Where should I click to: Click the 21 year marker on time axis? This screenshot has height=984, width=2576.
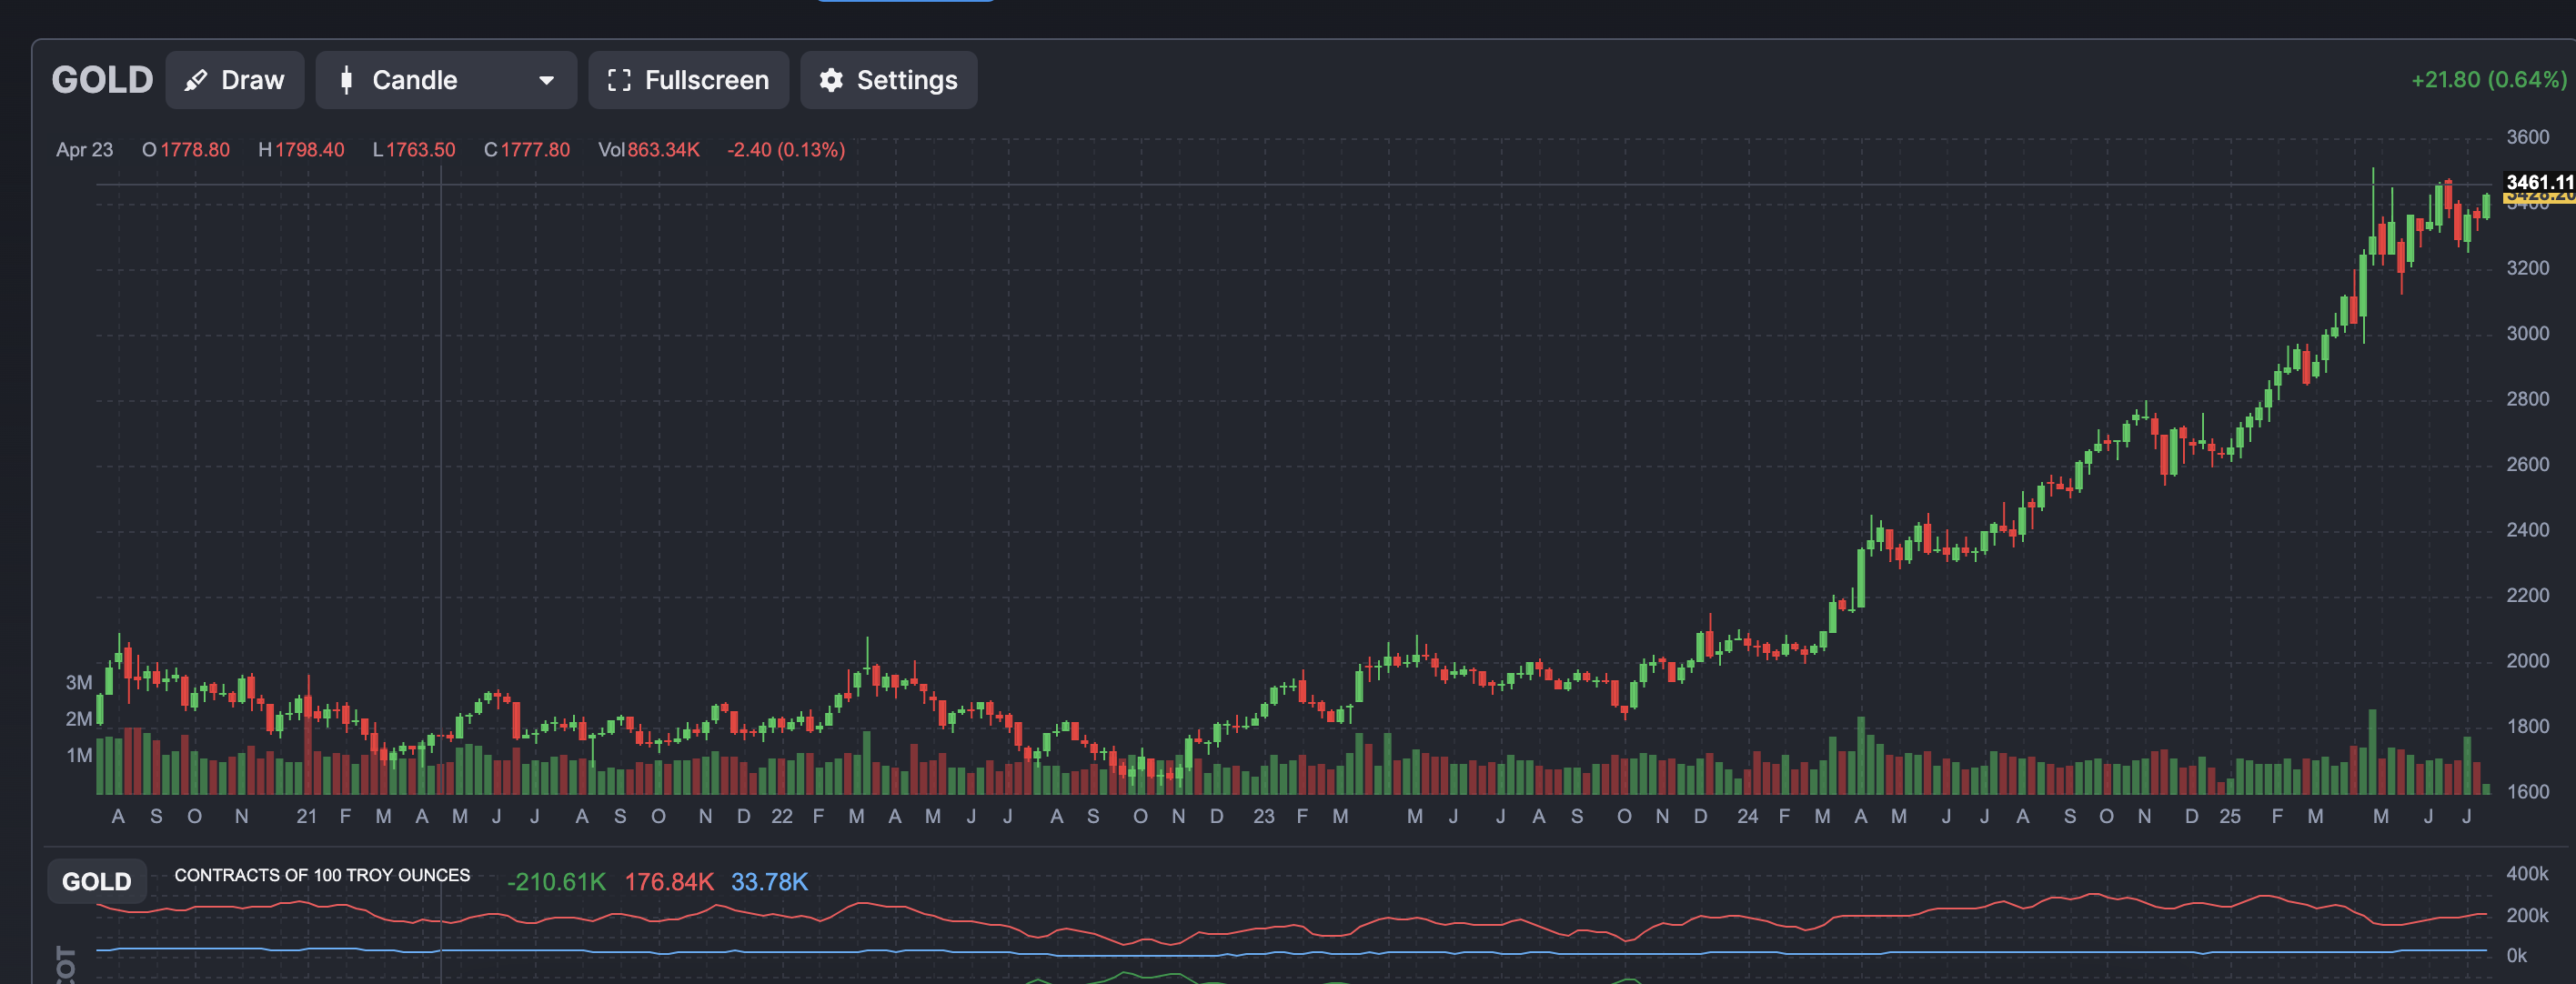coord(306,817)
